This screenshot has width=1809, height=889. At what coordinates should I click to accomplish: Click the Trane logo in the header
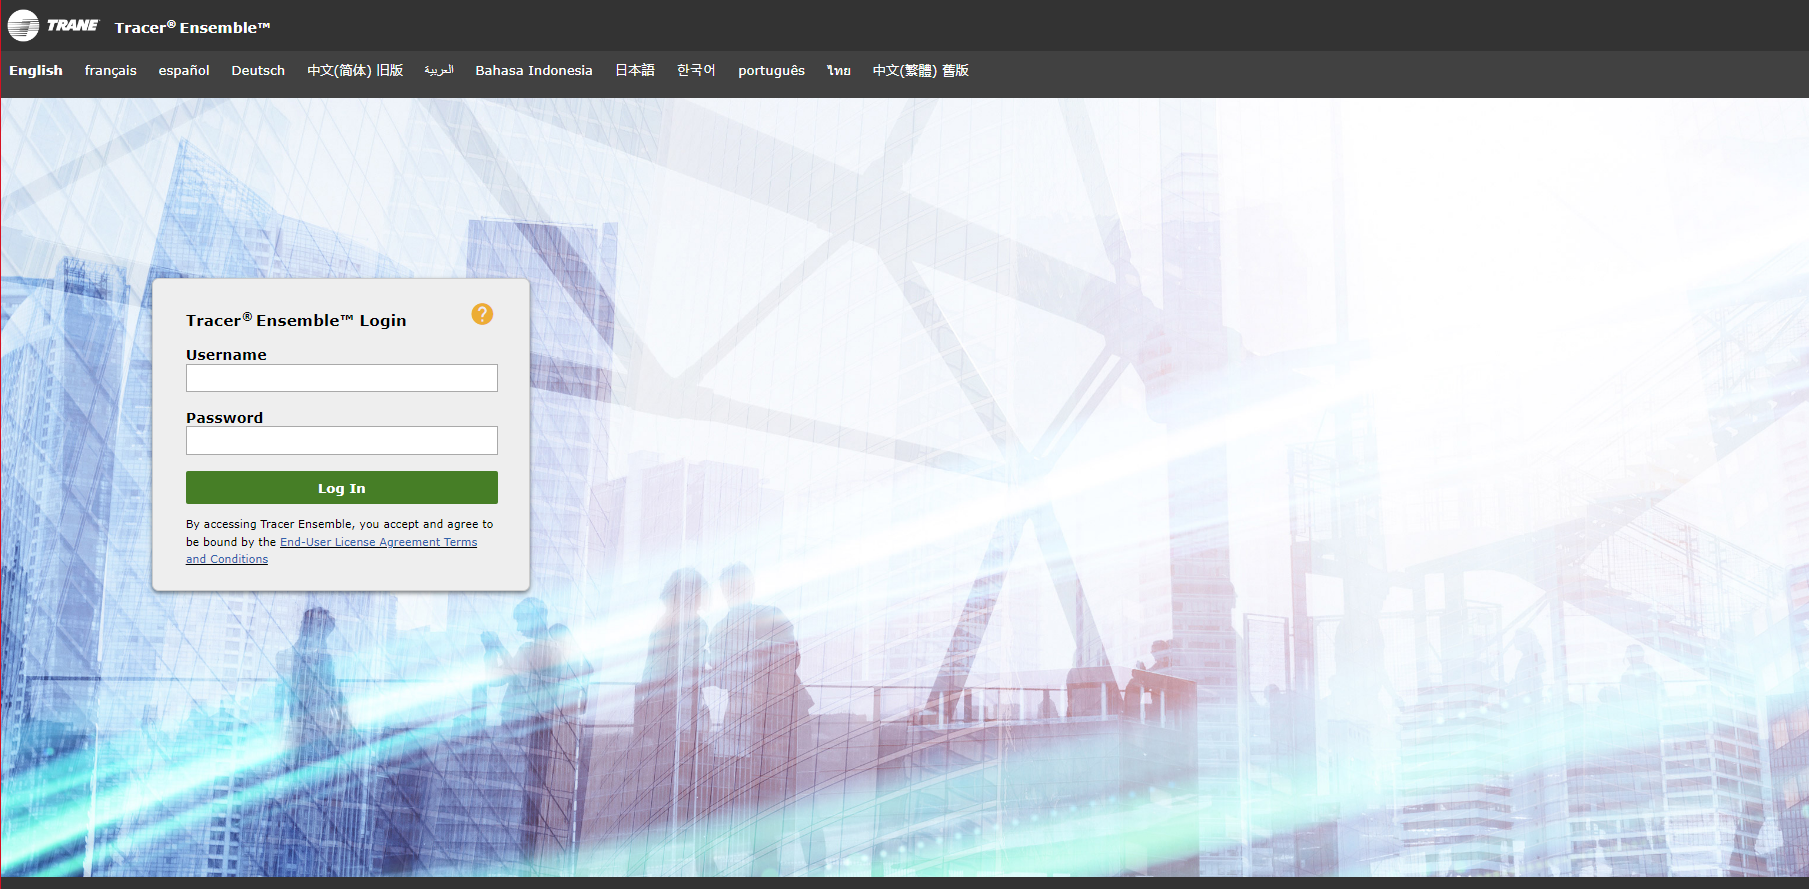54,25
